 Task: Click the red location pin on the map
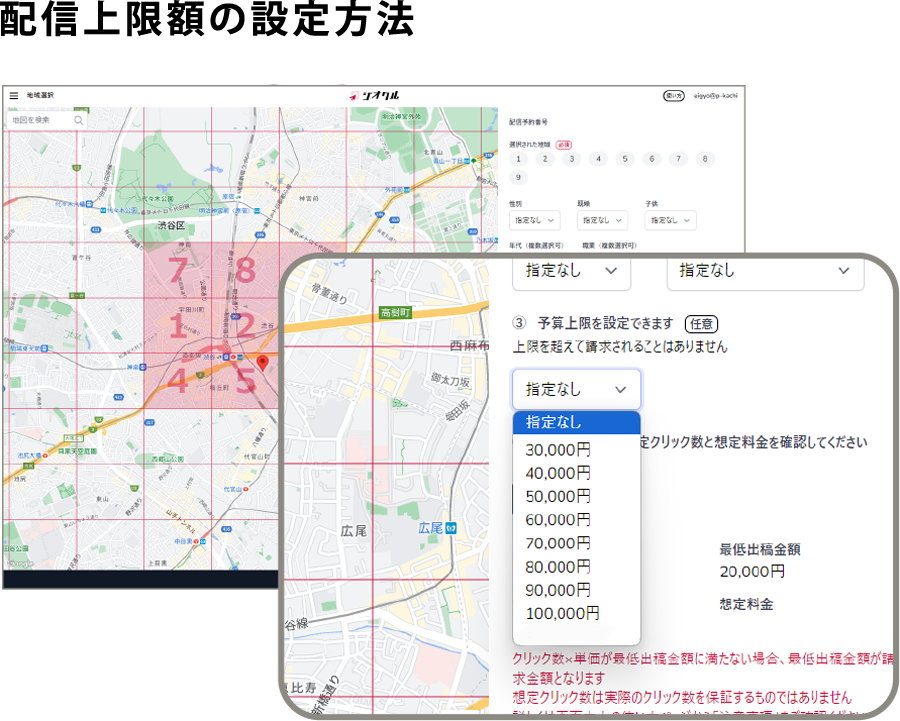click(263, 362)
